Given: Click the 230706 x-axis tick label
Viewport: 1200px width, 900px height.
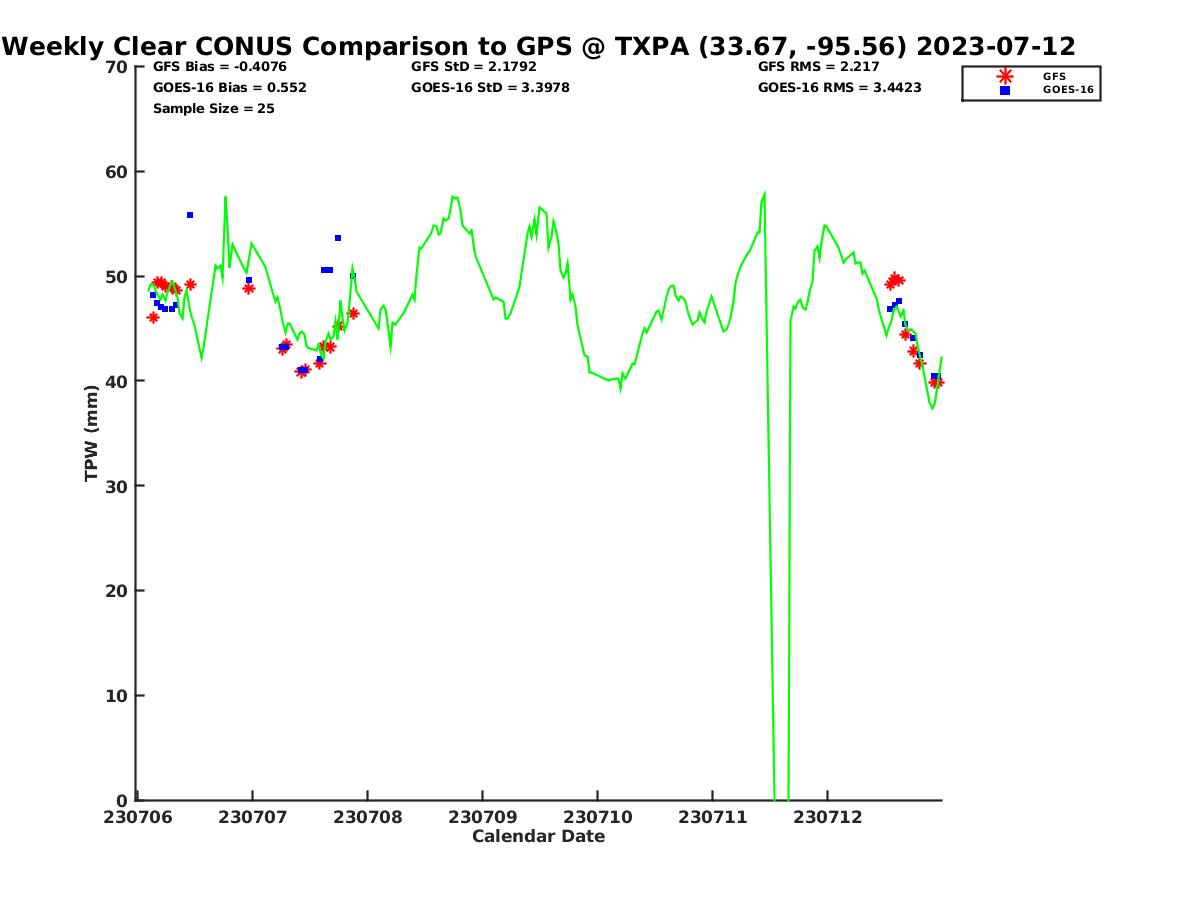Looking at the screenshot, I should pos(138,817).
